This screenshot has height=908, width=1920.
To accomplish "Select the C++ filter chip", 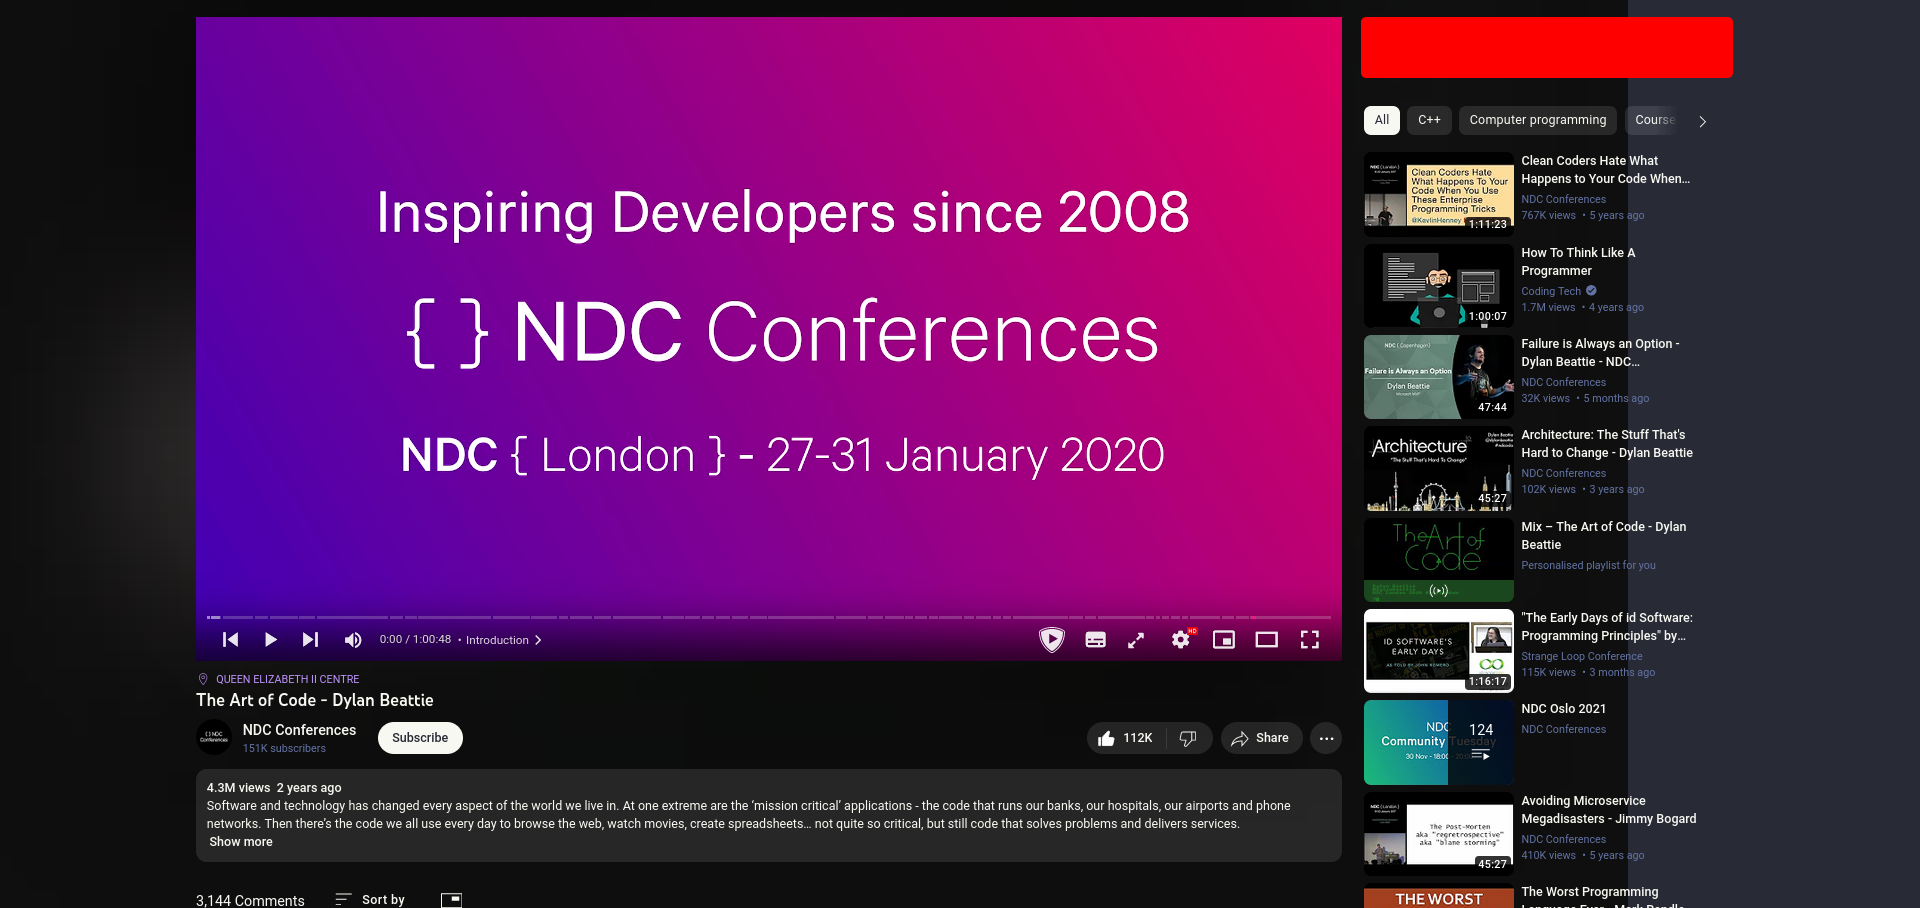I will pos(1430,120).
